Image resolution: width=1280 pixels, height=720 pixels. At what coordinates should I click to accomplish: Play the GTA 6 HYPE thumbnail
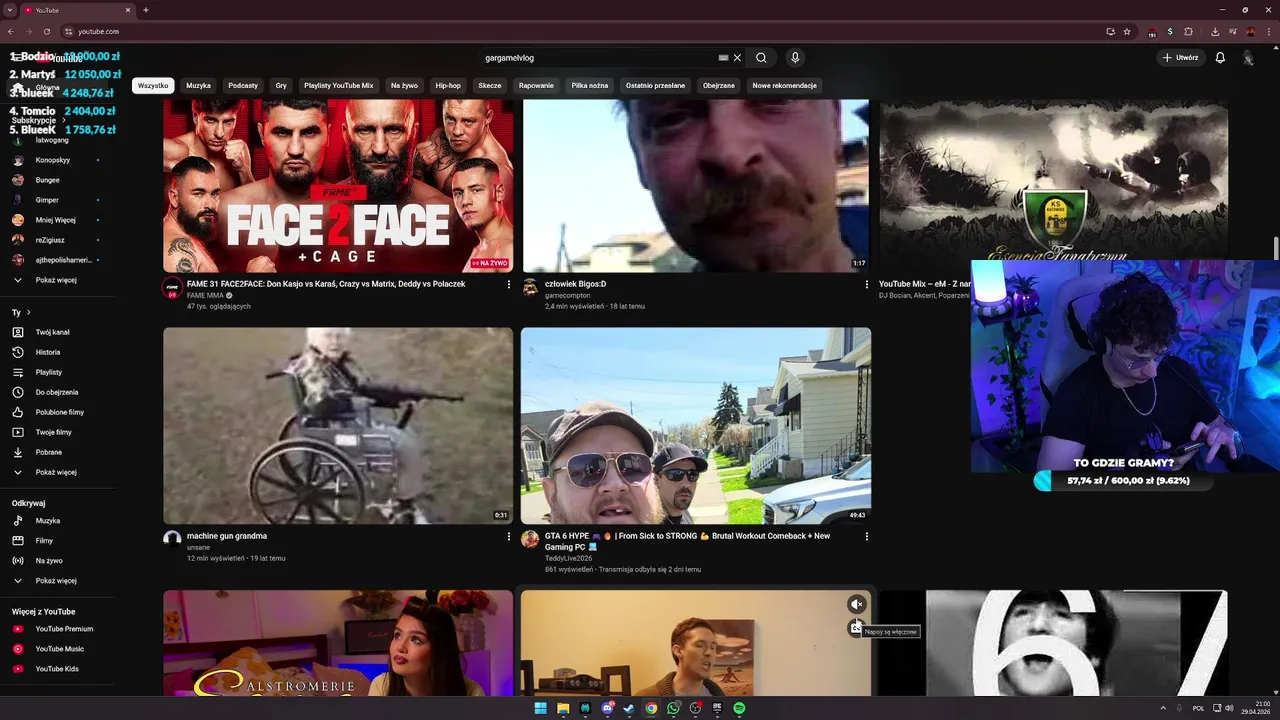pos(696,426)
